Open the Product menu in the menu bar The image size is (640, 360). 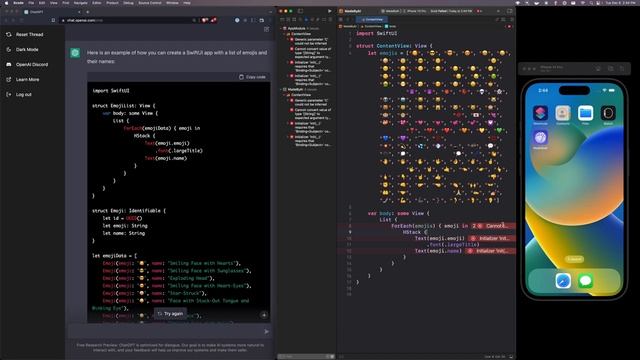[112, 3]
